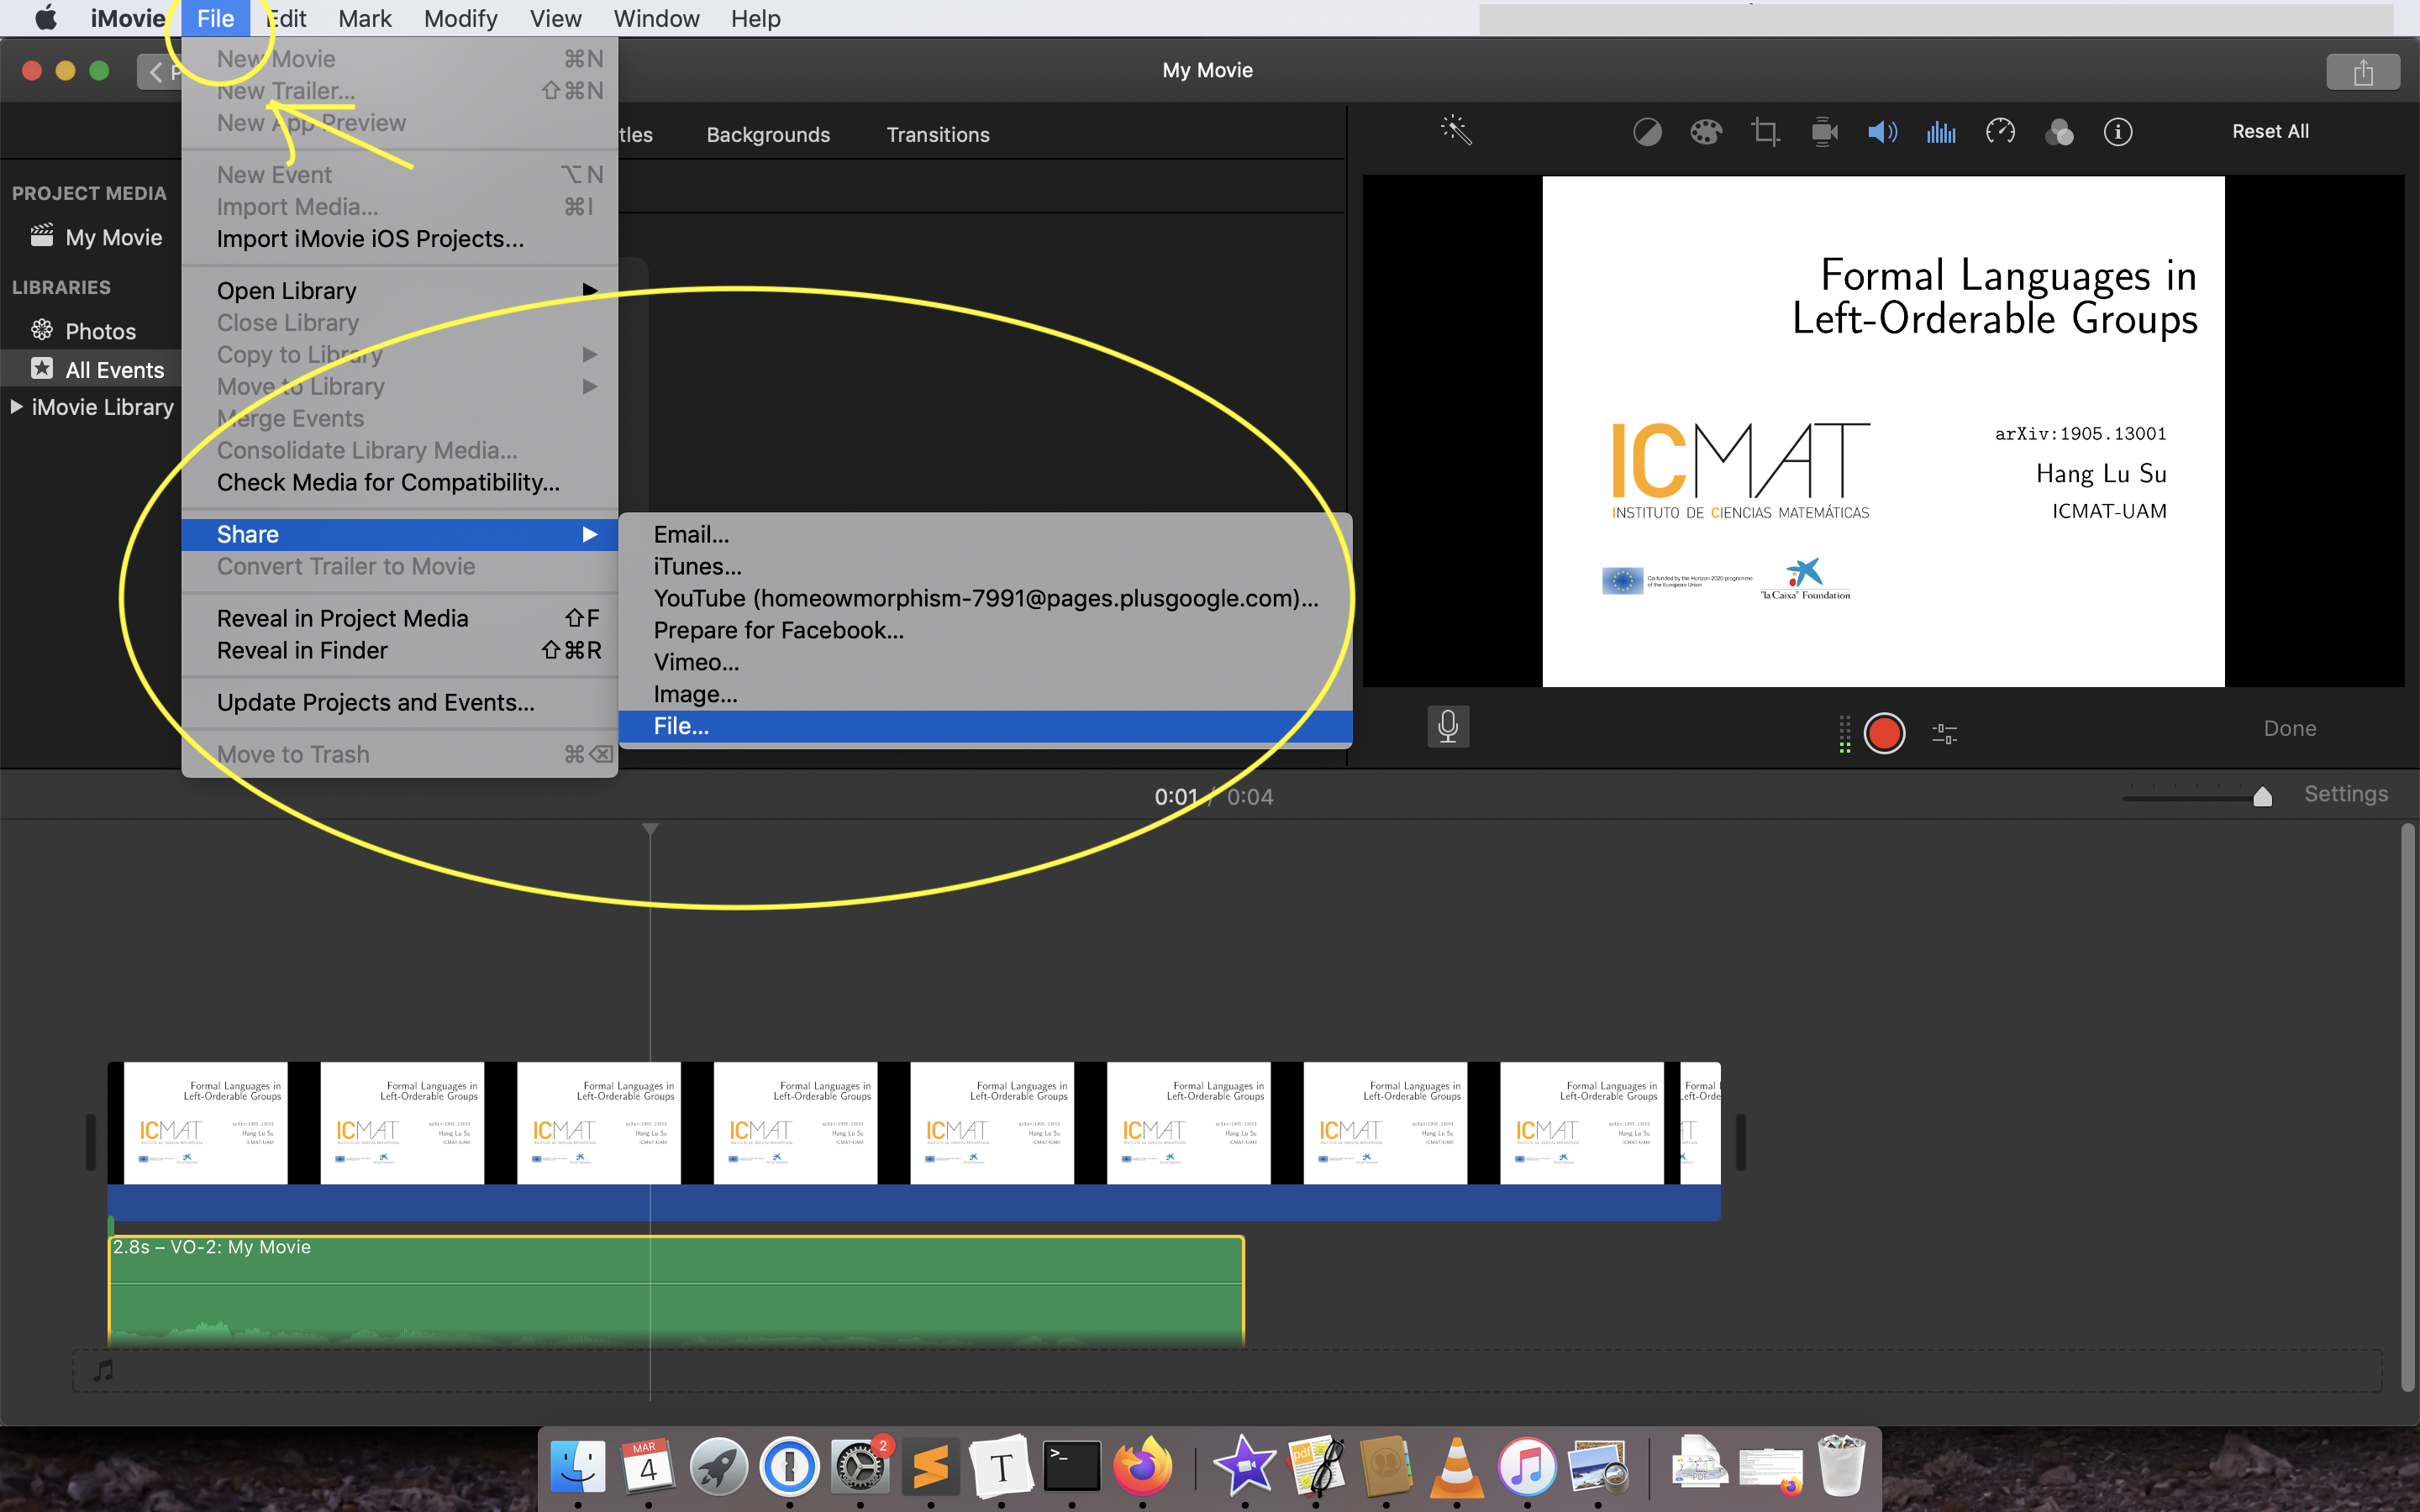Select YouTube share option

985,598
